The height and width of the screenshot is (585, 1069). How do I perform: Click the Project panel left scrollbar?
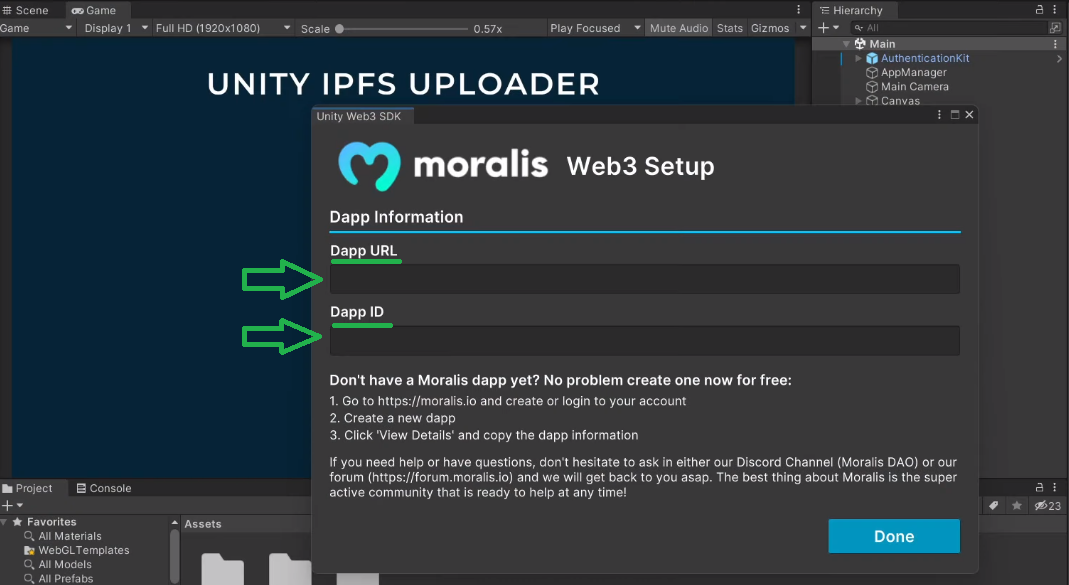pyautogui.click(x=175, y=556)
